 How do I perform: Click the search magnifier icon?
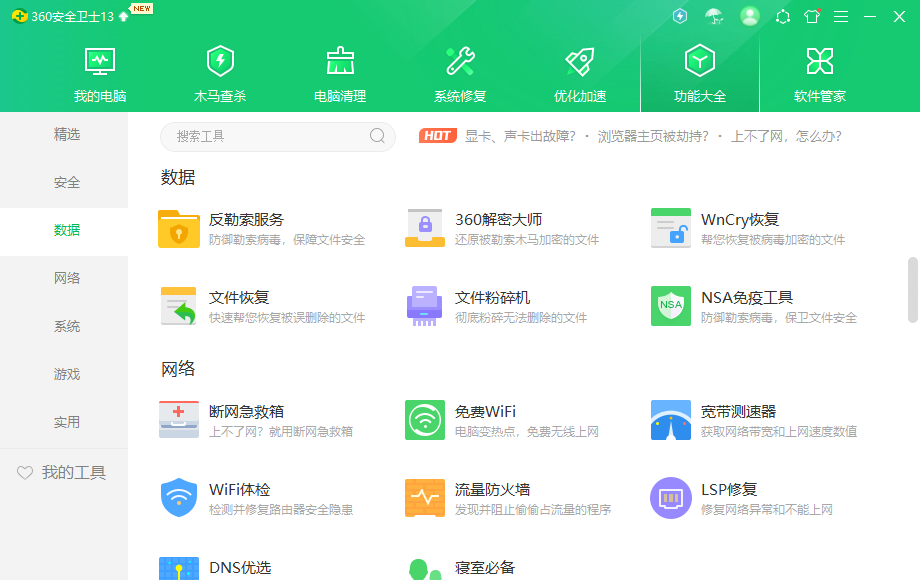(x=377, y=136)
